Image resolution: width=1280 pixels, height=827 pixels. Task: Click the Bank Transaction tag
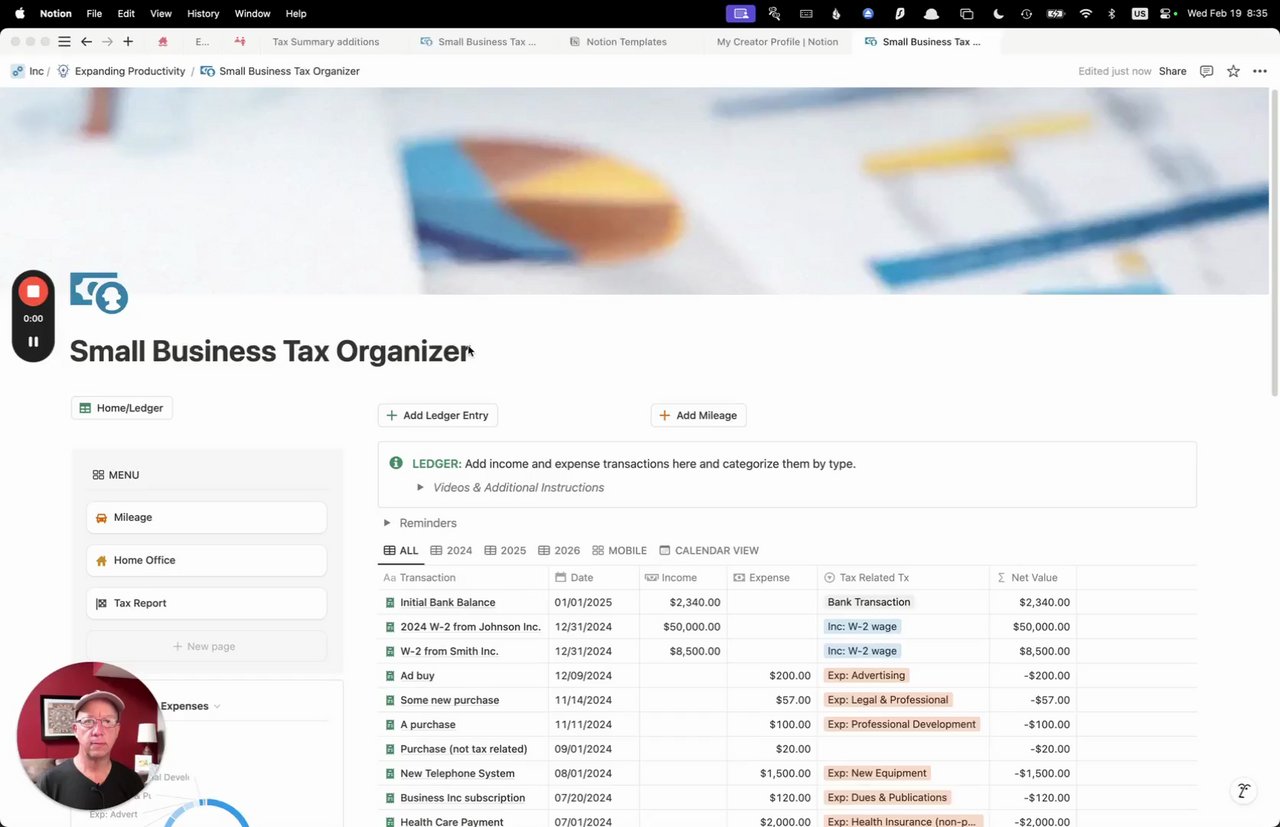(869, 603)
